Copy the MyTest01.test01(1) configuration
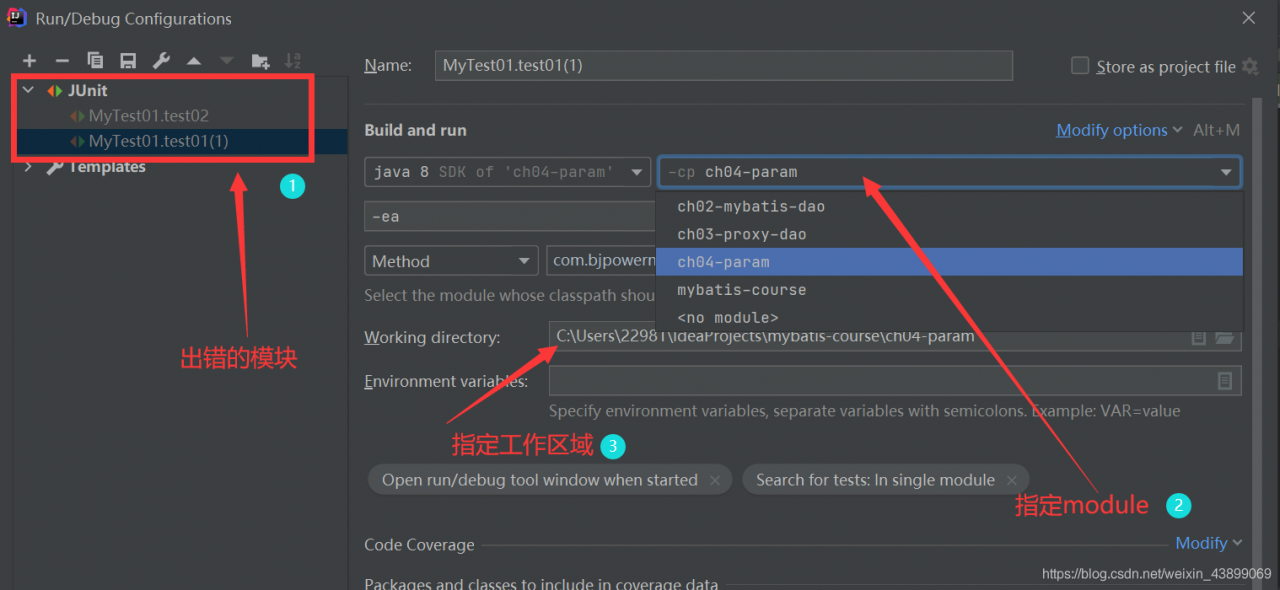 point(95,60)
